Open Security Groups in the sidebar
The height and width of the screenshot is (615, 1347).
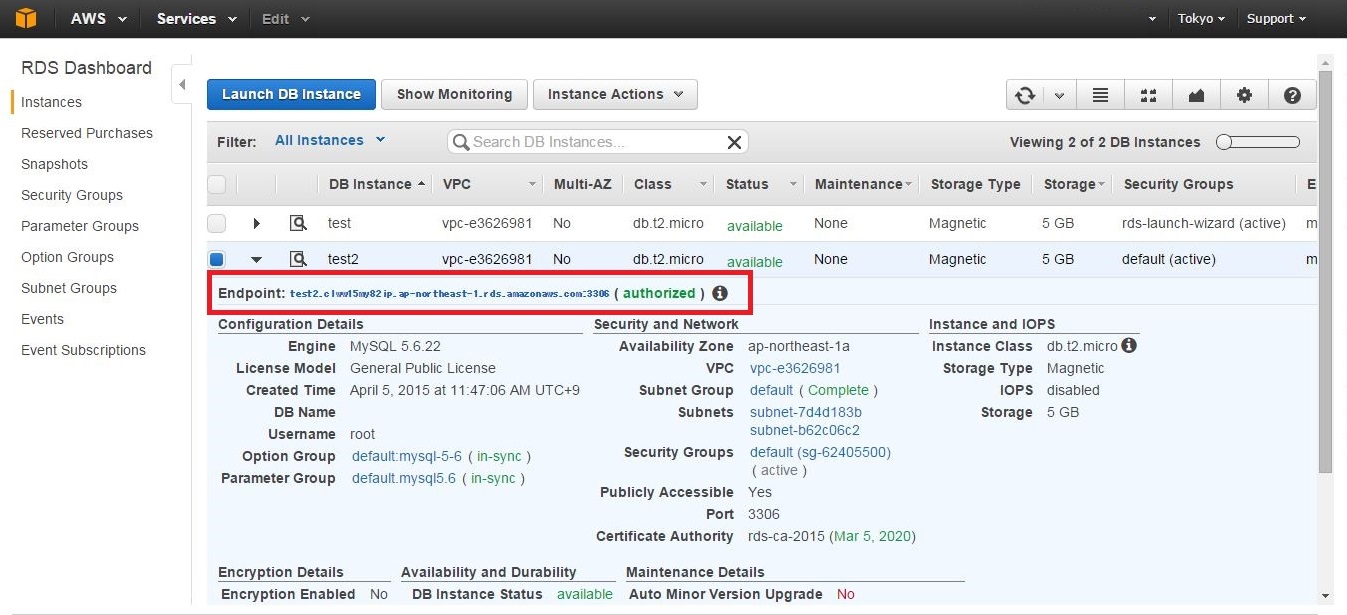[x=72, y=195]
